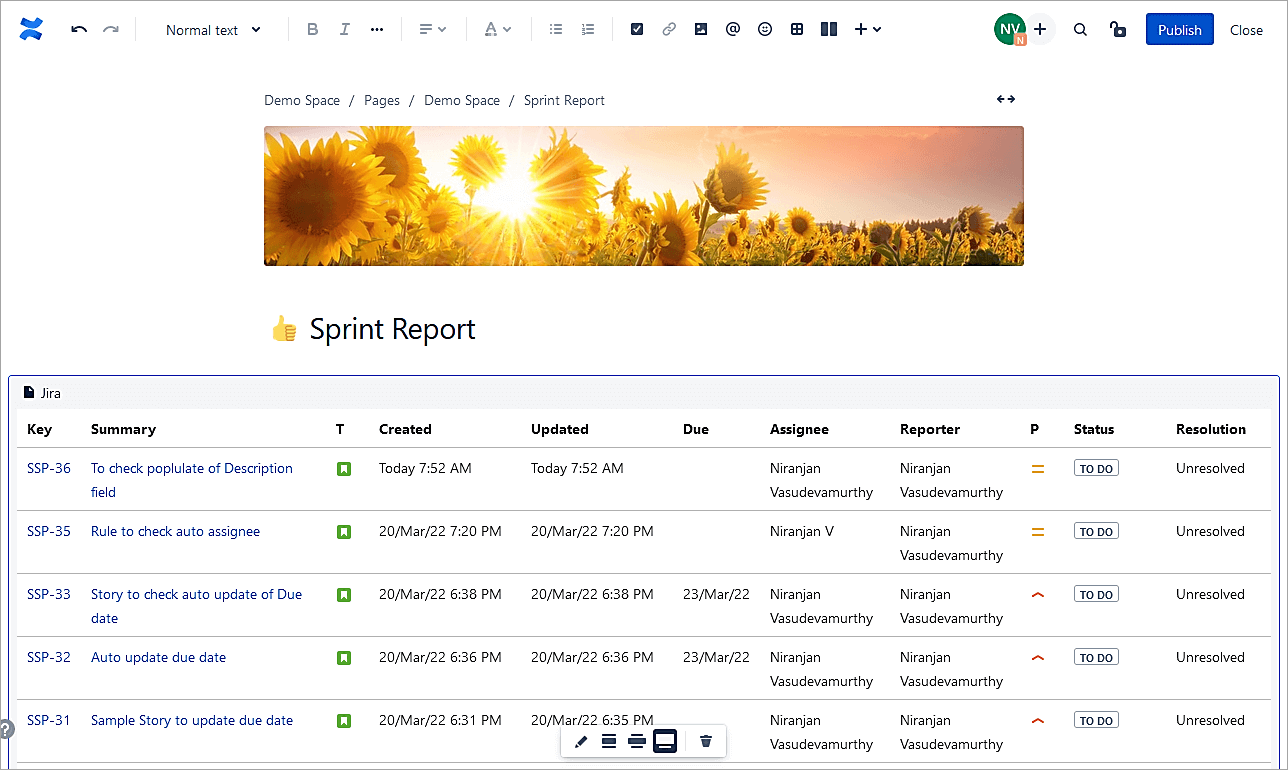Screen dimensions: 1288x770
Task: Undo the last edit
Action: point(79,30)
